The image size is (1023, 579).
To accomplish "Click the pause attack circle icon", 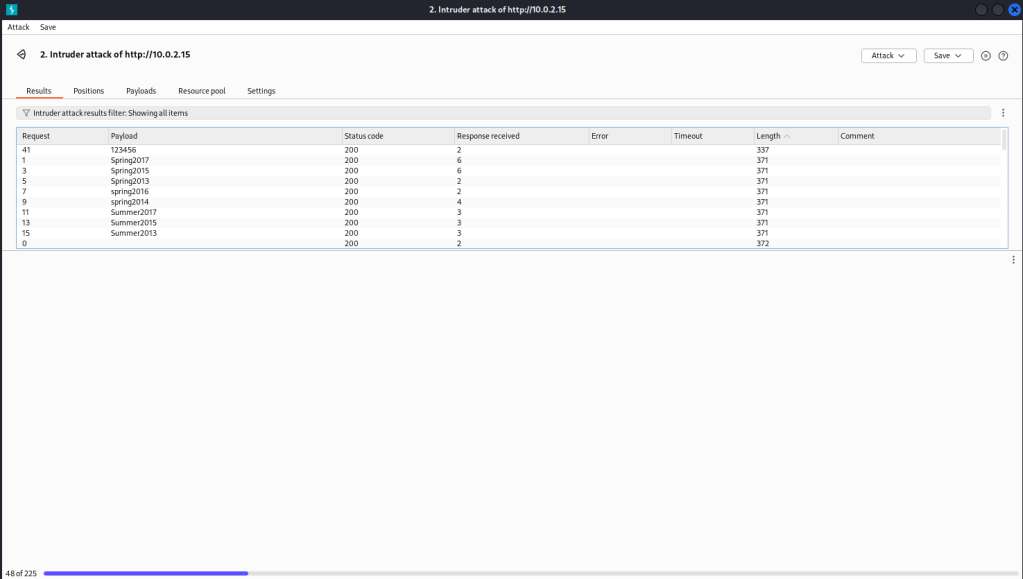I will (x=985, y=56).
